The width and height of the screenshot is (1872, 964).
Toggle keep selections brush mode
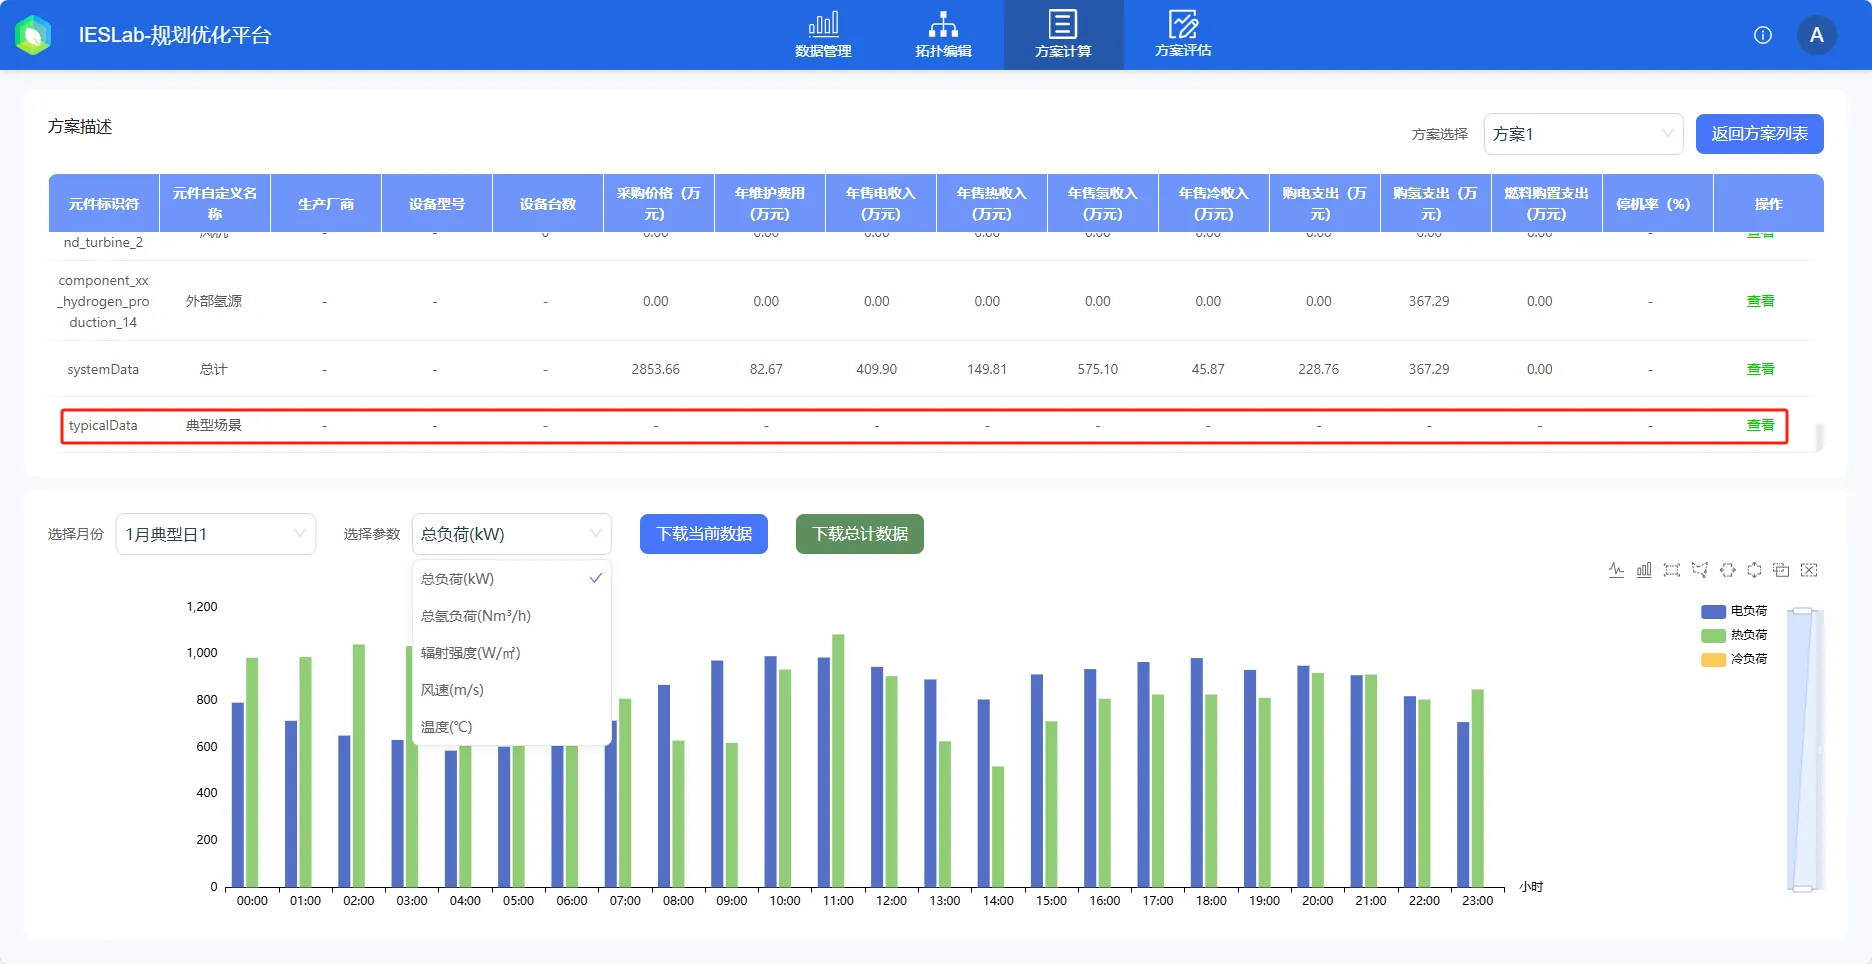click(x=1781, y=570)
